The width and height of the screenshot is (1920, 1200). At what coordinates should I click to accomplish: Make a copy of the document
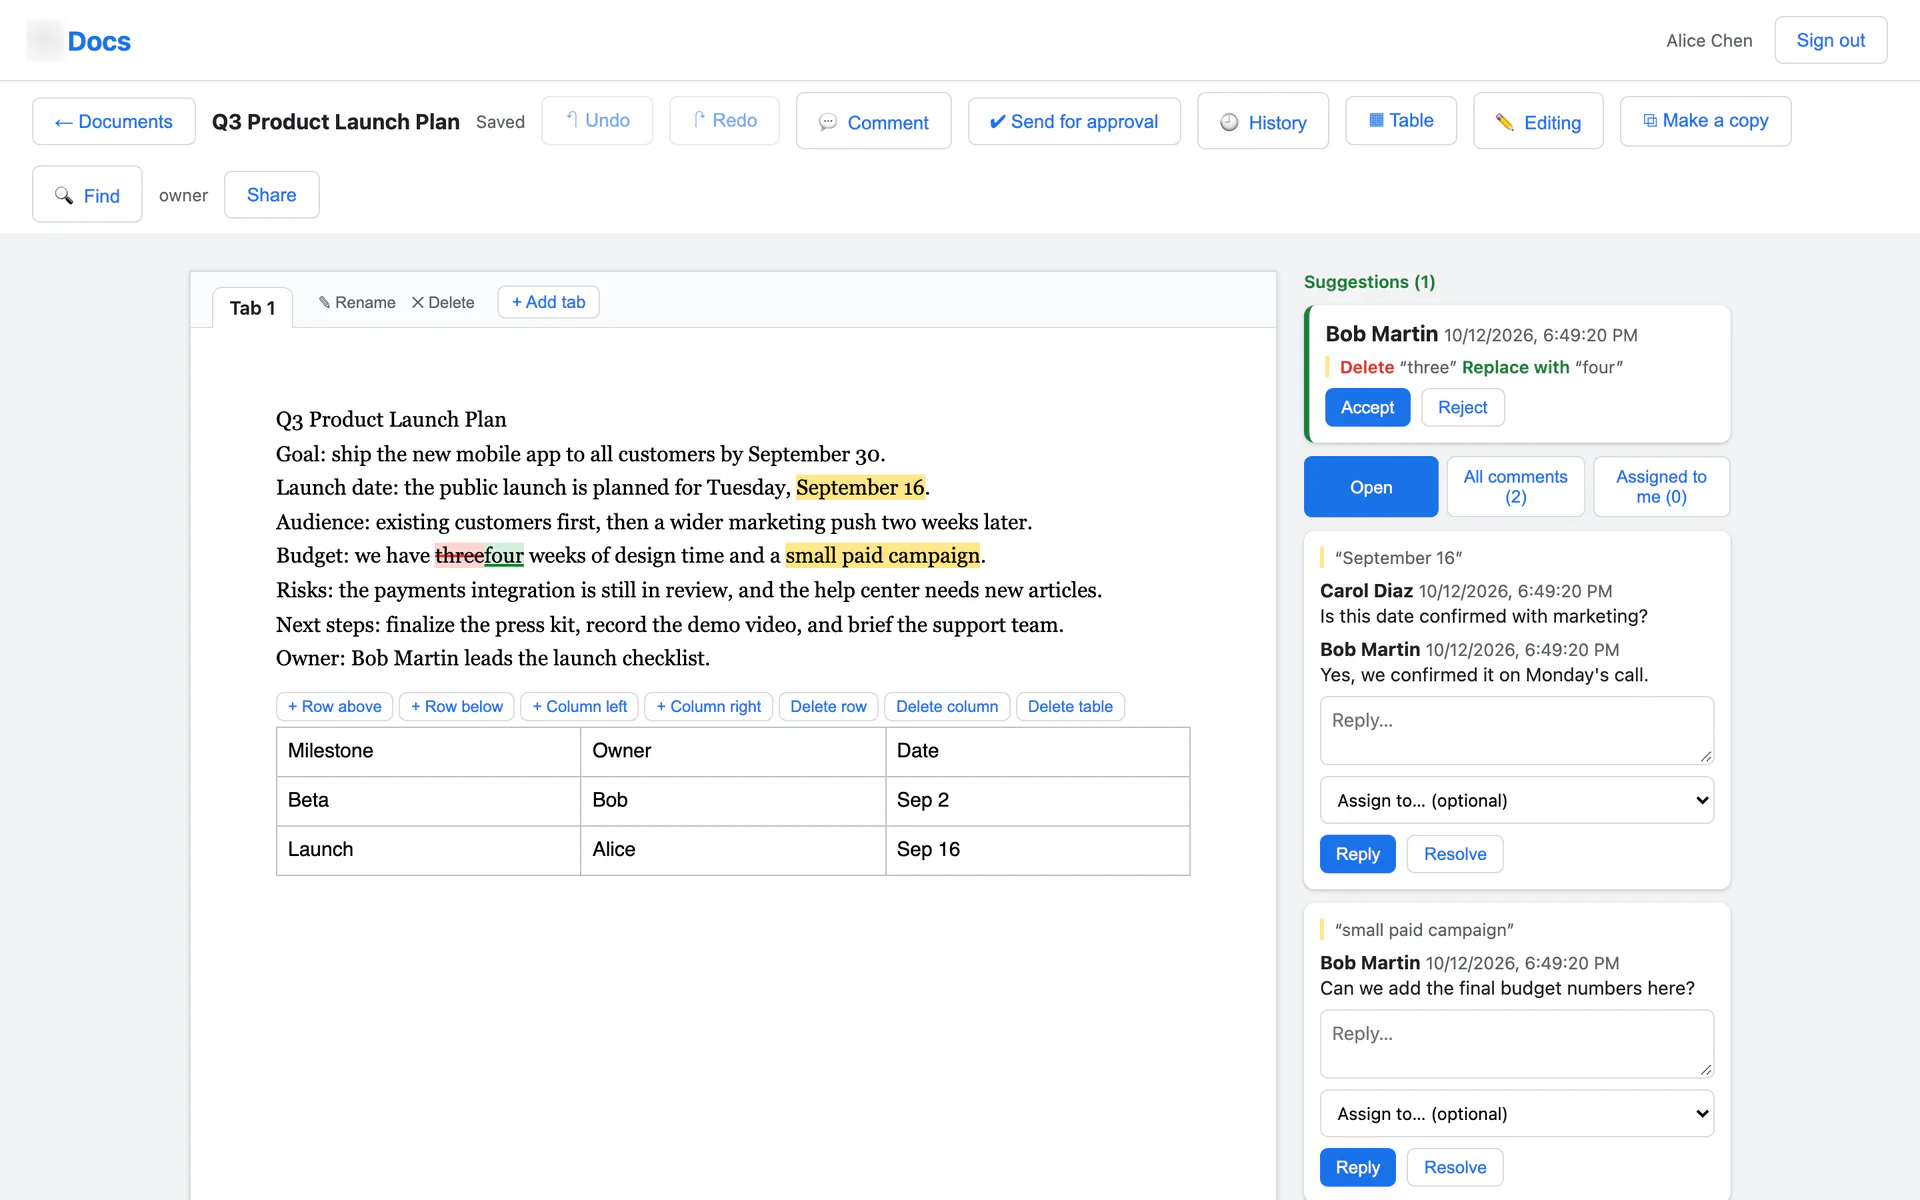tap(1705, 121)
